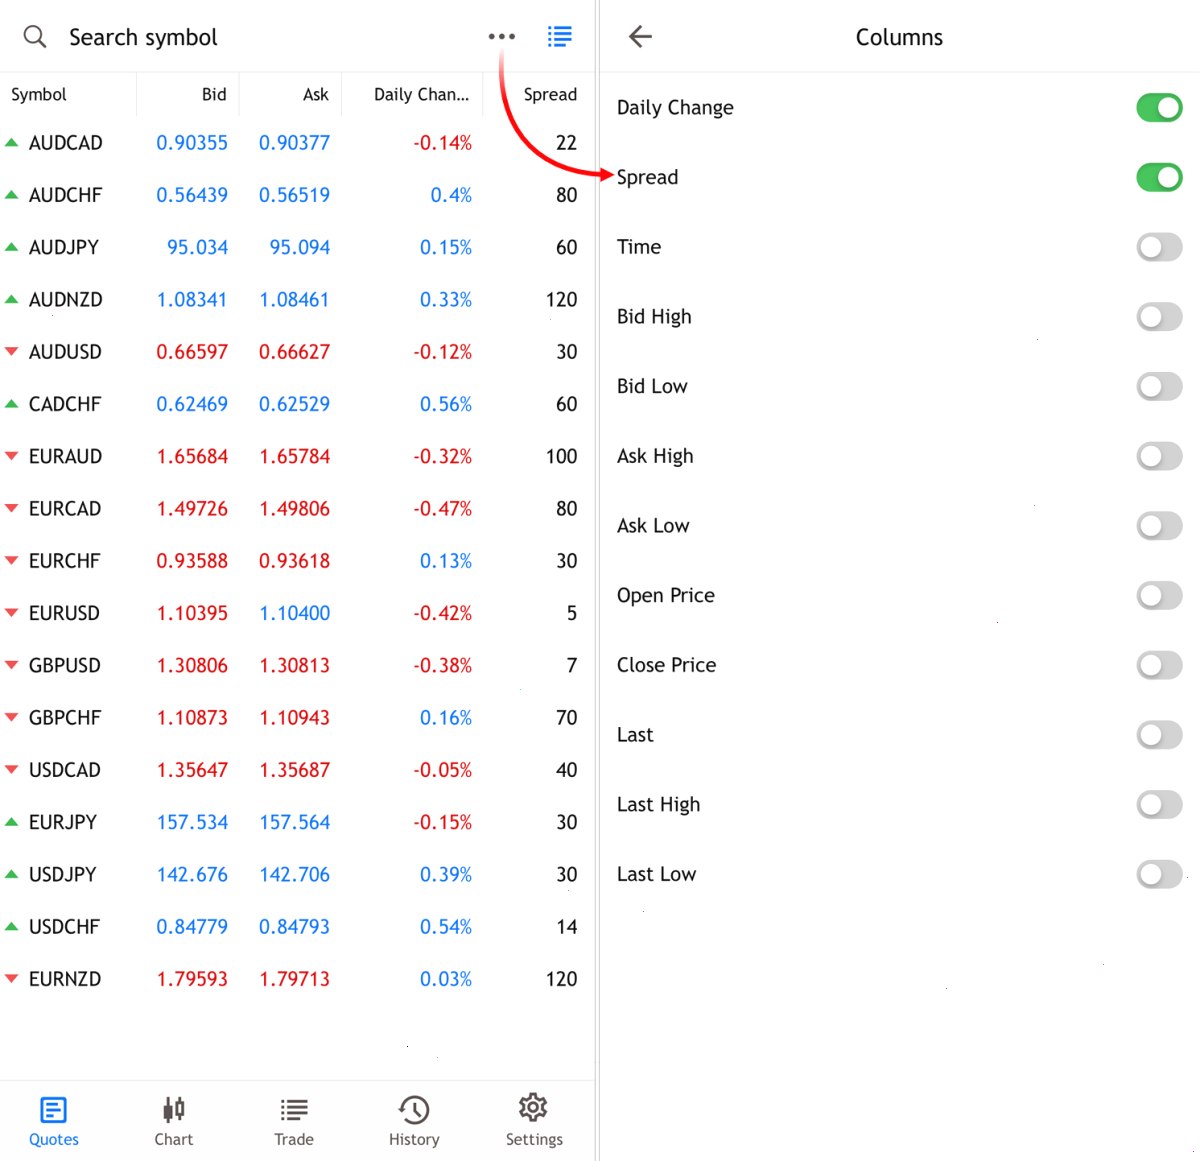
Task: Click the CADCHF ask price 0.62529
Action: point(294,404)
